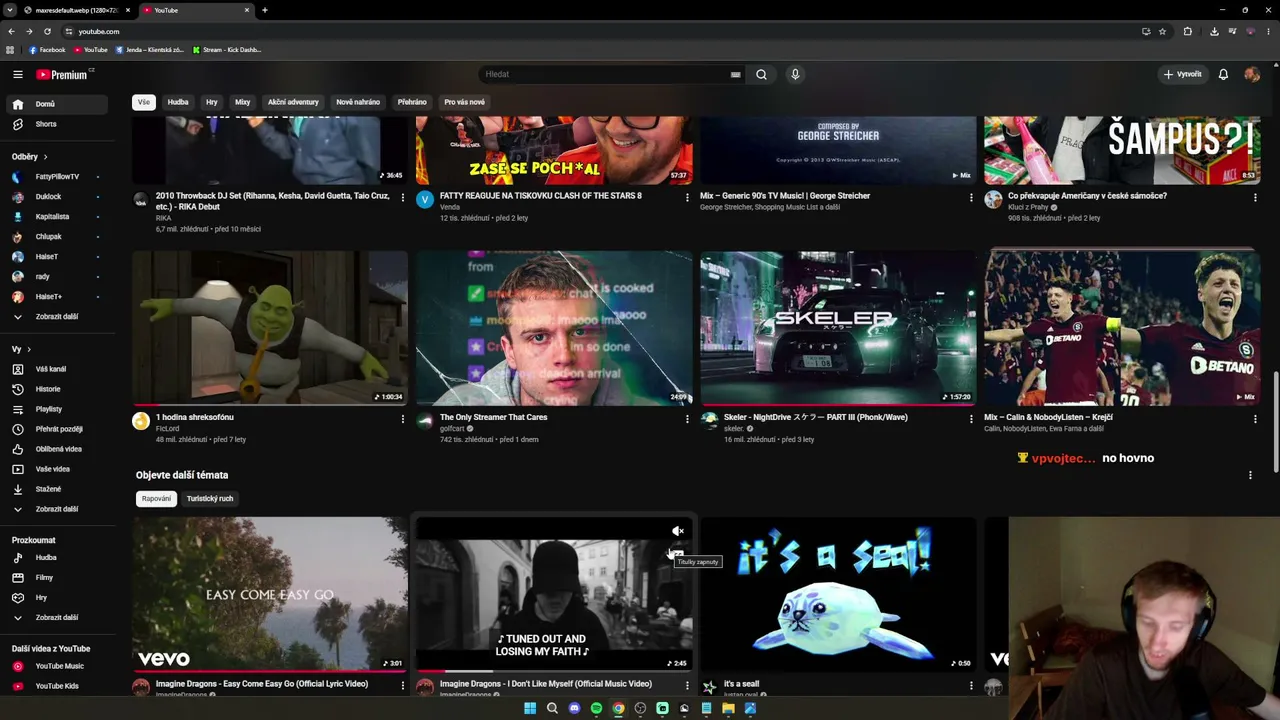Toggle subtitles on the preview video
1280x720 pixels.
(677, 554)
